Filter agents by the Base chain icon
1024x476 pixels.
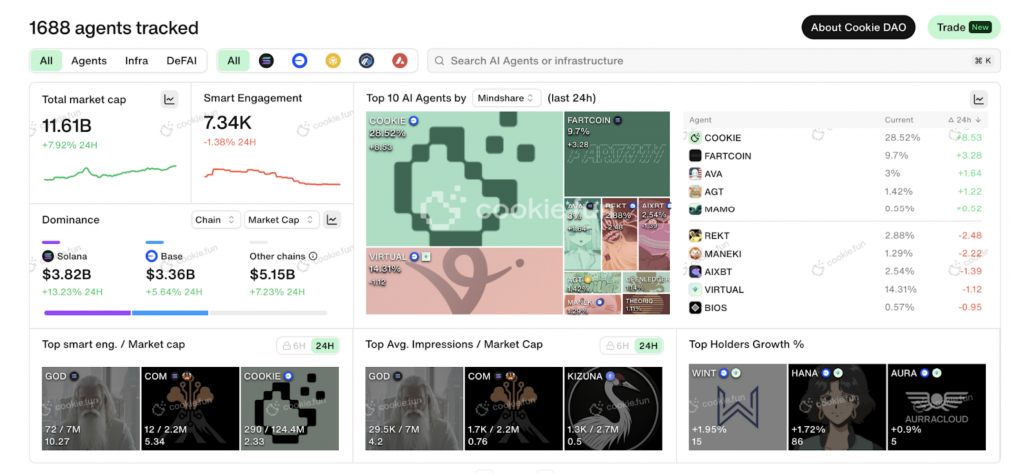click(x=300, y=61)
